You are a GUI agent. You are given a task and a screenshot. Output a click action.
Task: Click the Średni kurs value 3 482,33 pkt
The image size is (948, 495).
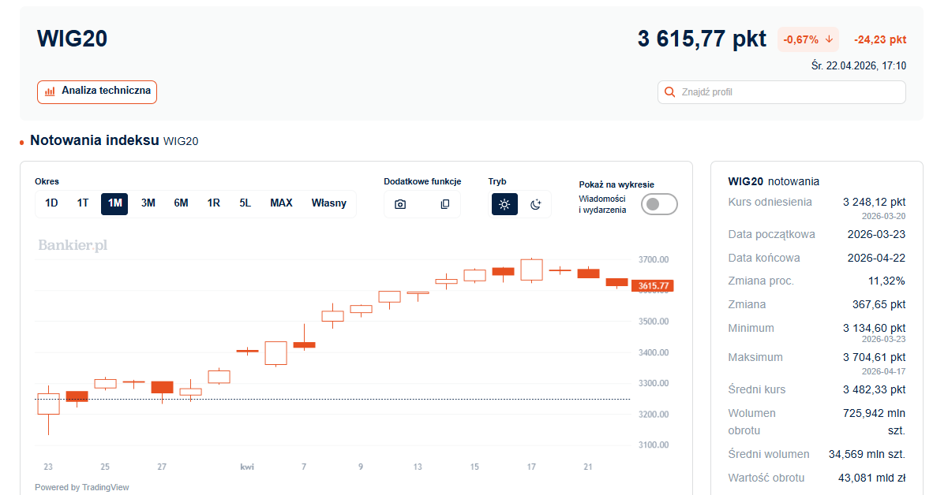click(x=874, y=390)
